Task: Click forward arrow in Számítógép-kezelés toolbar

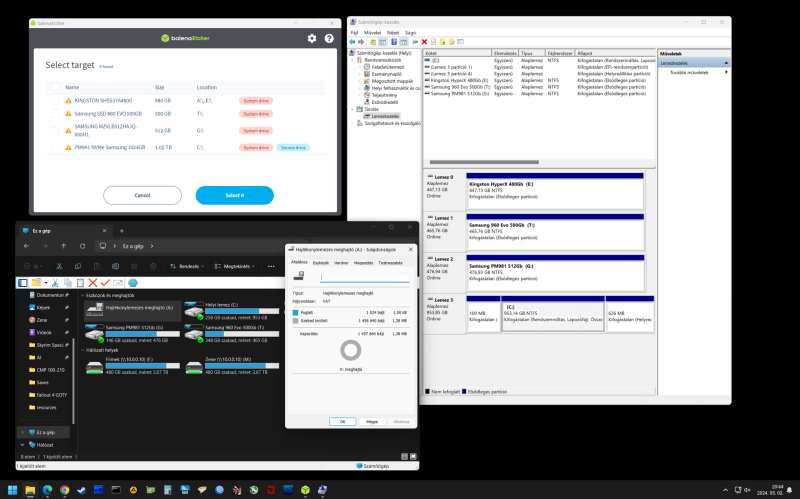Action: pos(361,42)
